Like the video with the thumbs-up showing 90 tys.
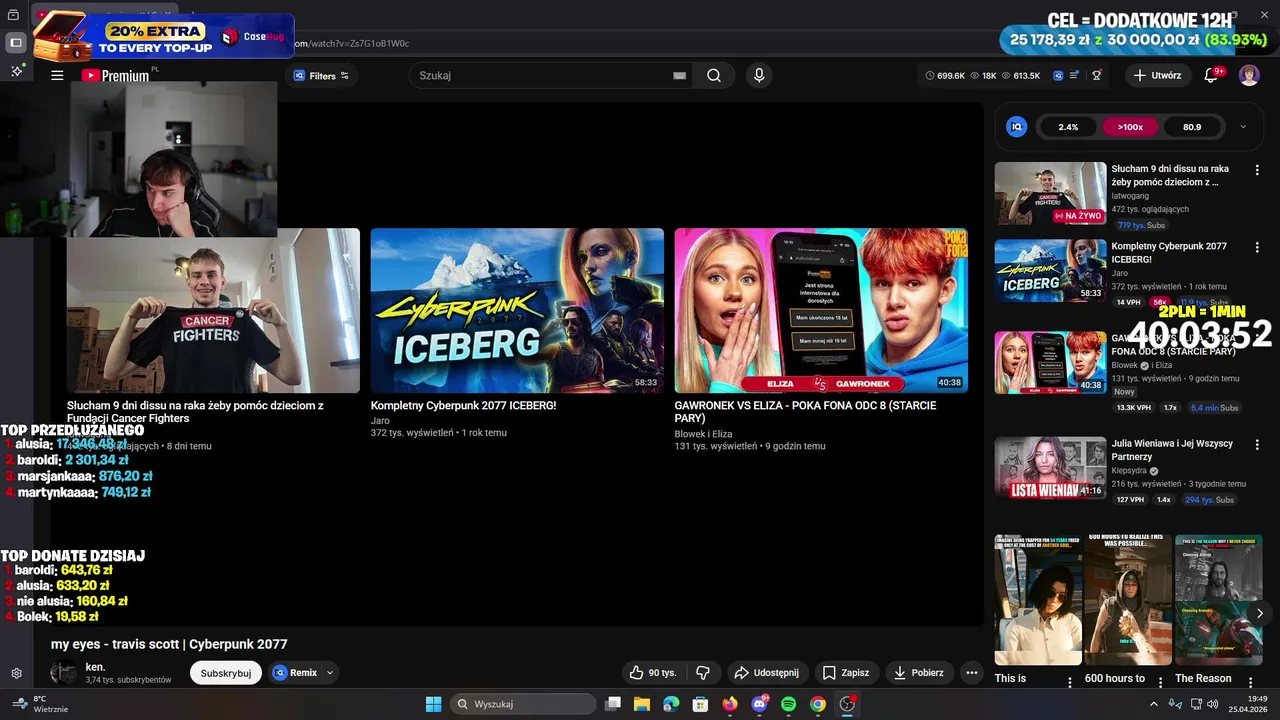1280x720 pixels. [652, 673]
